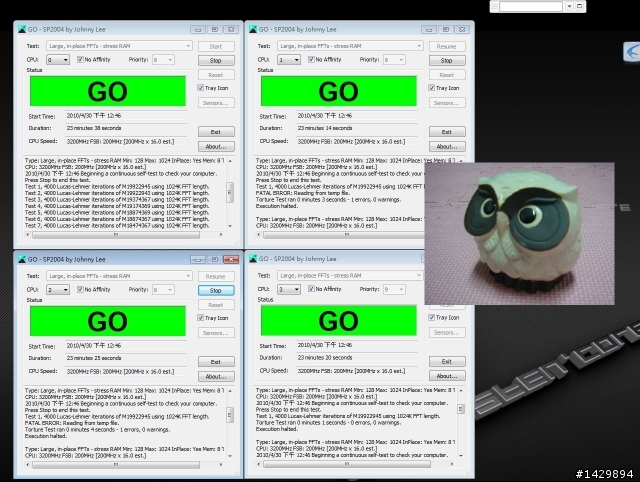Click the app icon in the CPU 0 window title bar
The height and width of the screenshot is (482, 640).
(22, 29)
